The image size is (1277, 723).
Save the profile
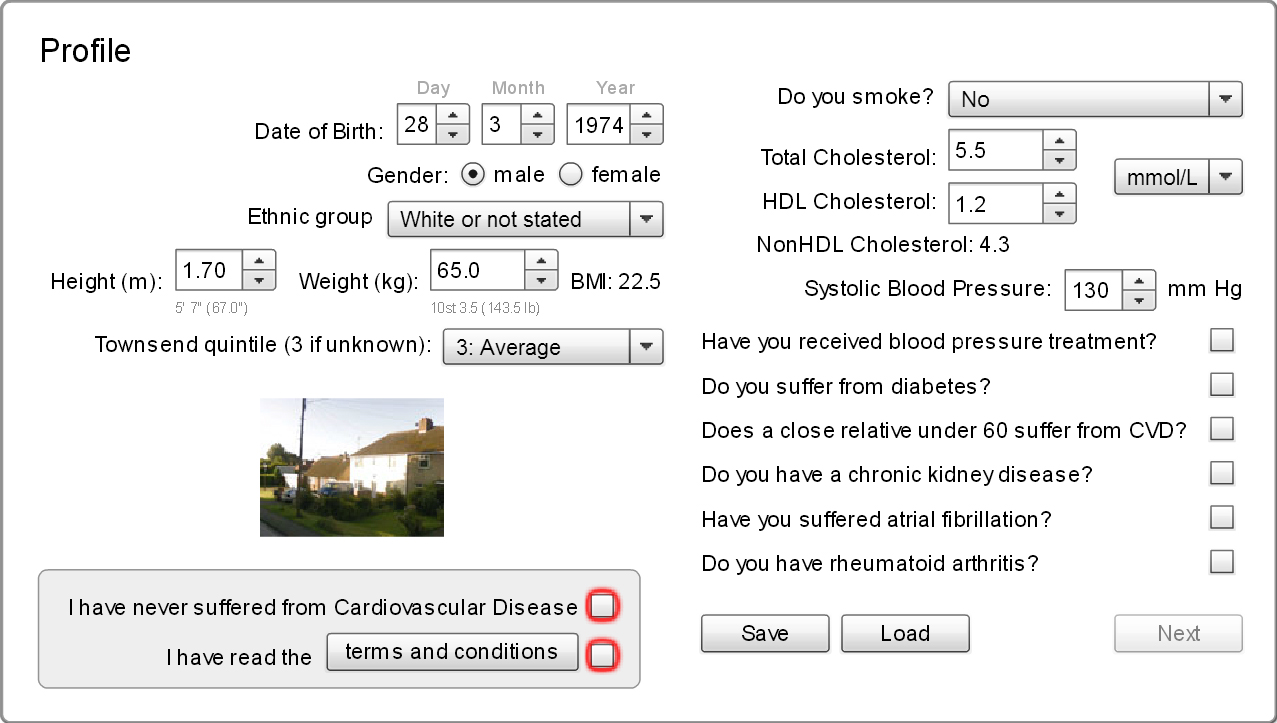(765, 633)
